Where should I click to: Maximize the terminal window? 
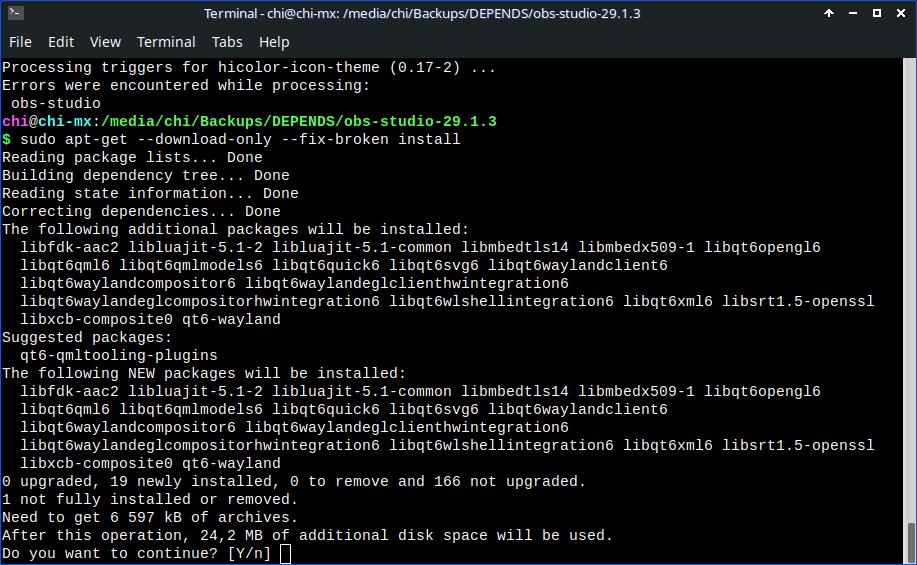877,13
